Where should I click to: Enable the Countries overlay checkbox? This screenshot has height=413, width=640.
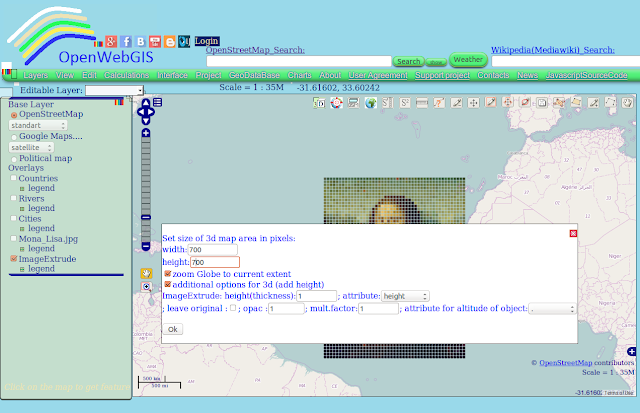click(x=13, y=178)
